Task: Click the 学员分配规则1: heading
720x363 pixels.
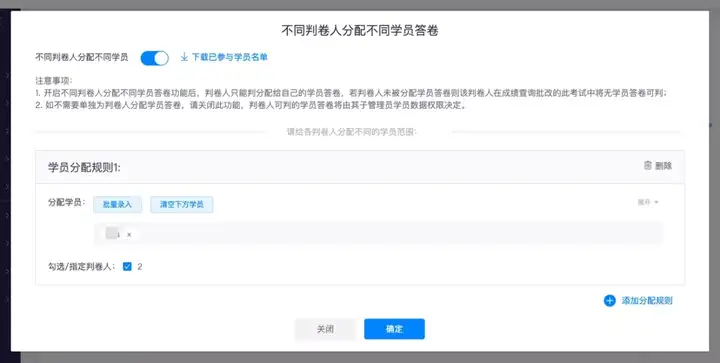Action: [84, 168]
